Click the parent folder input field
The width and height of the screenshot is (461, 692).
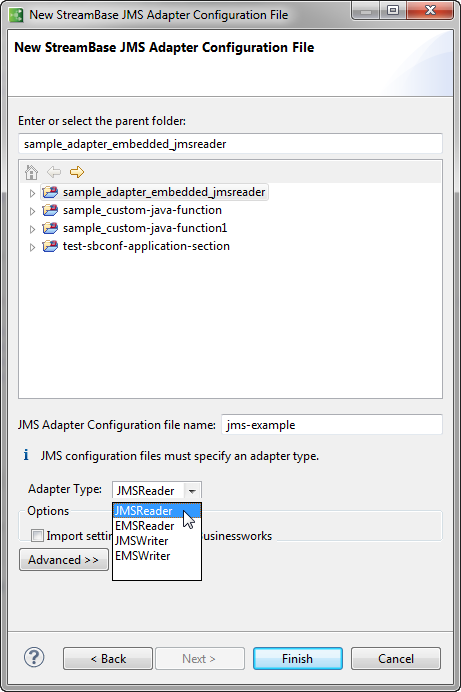pyautogui.click(x=230, y=144)
